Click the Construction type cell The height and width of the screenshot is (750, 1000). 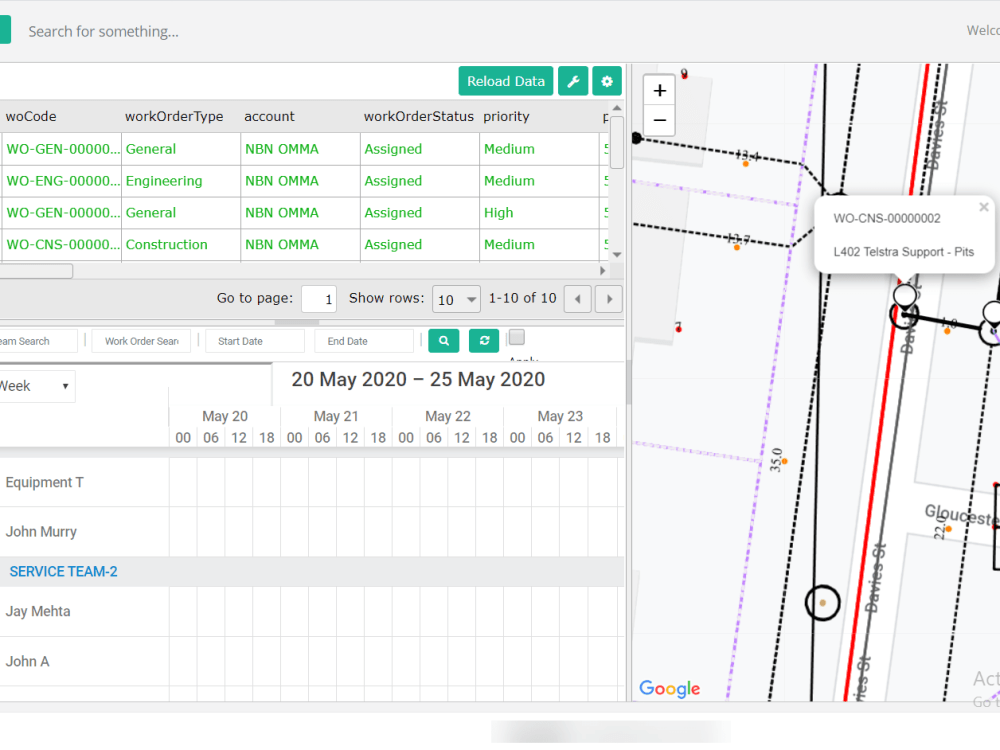point(180,245)
